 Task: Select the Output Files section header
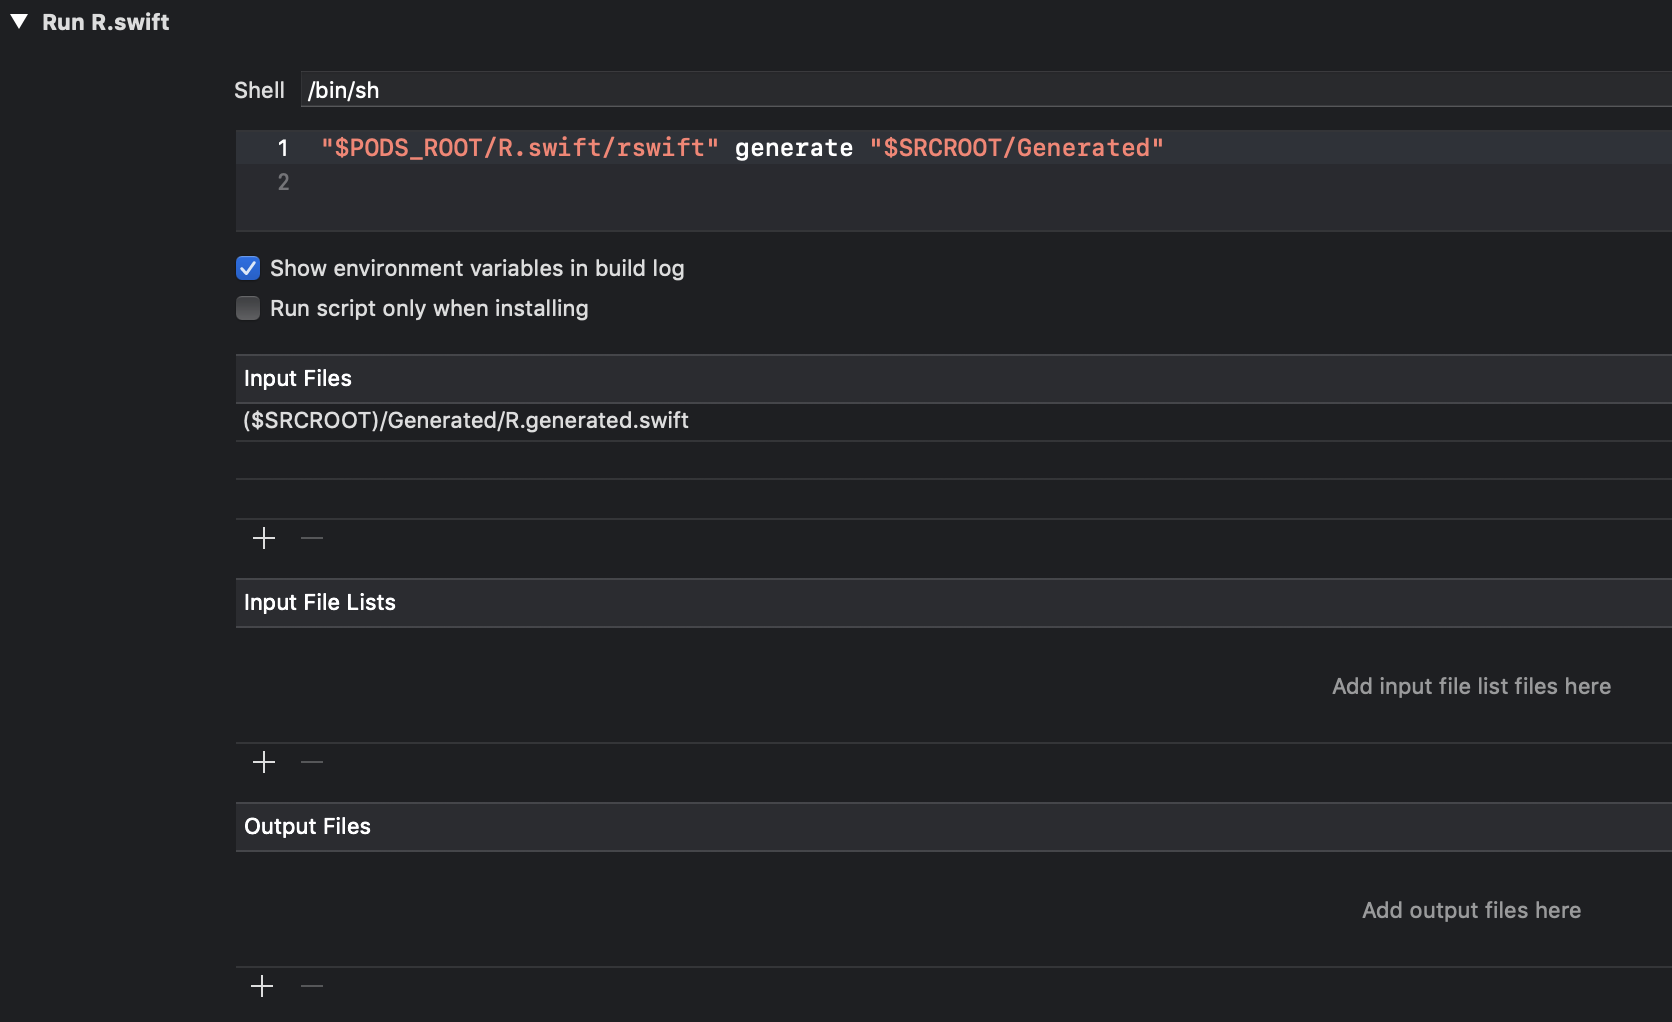coord(306,827)
